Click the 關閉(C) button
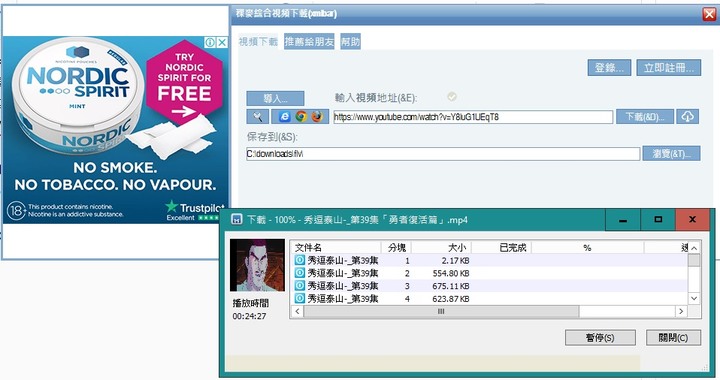The image size is (720, 380). (673, 338)
